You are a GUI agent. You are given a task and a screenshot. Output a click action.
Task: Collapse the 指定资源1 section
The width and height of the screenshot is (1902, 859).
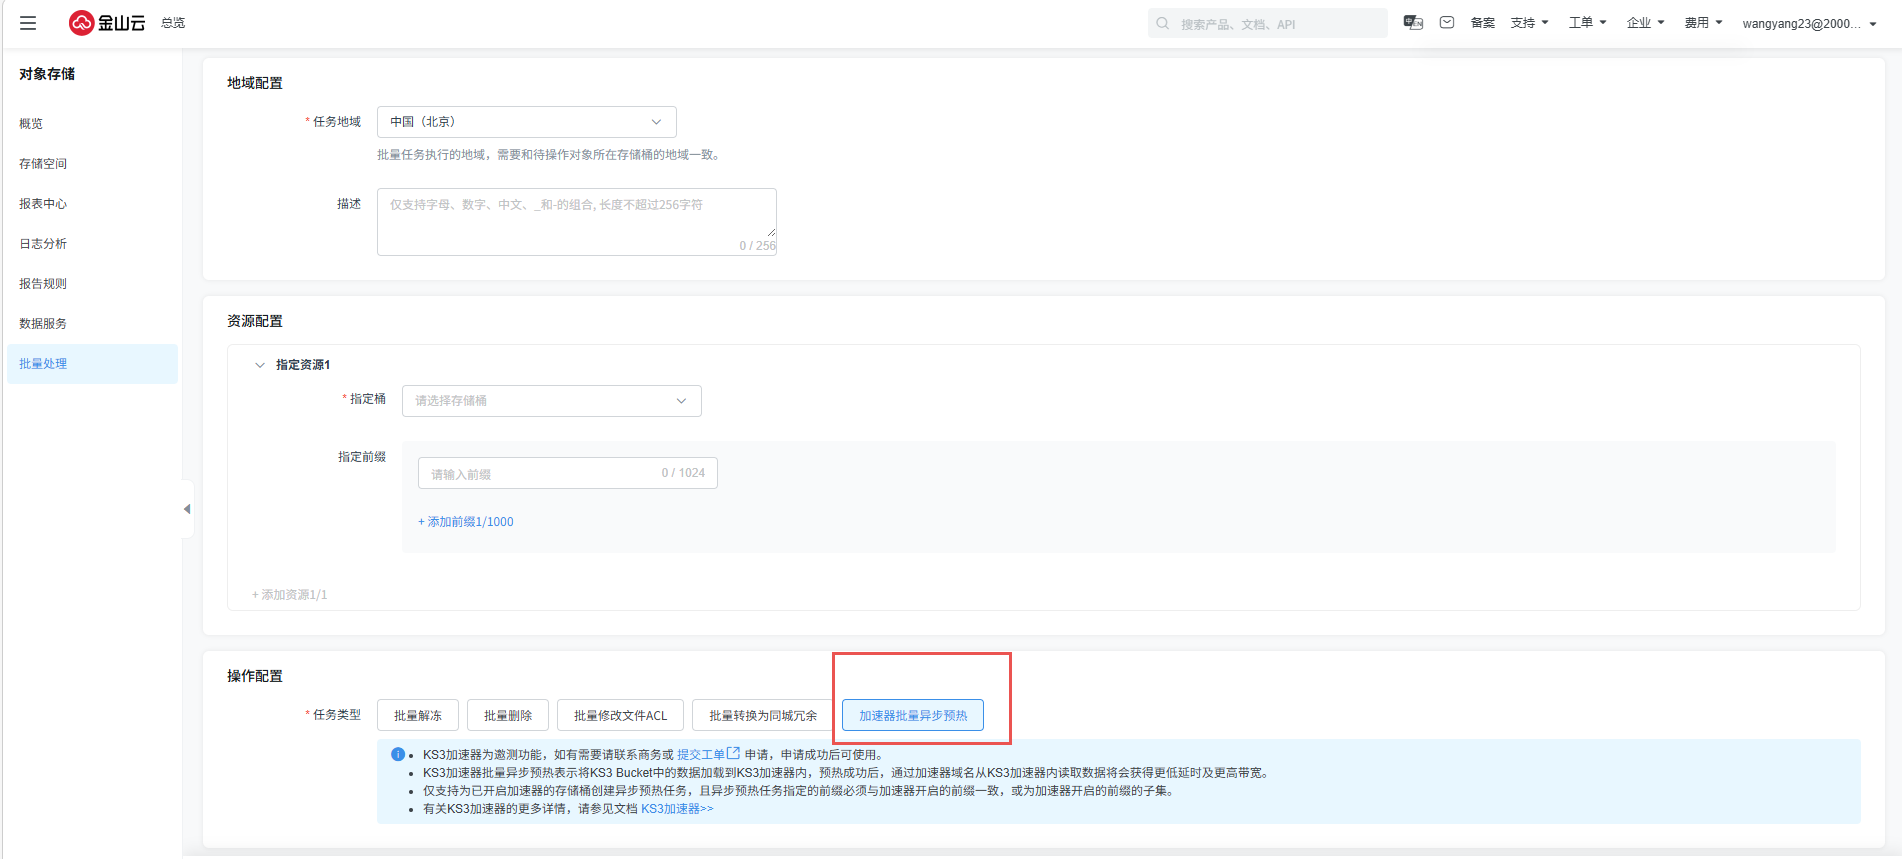click(260, 365)
